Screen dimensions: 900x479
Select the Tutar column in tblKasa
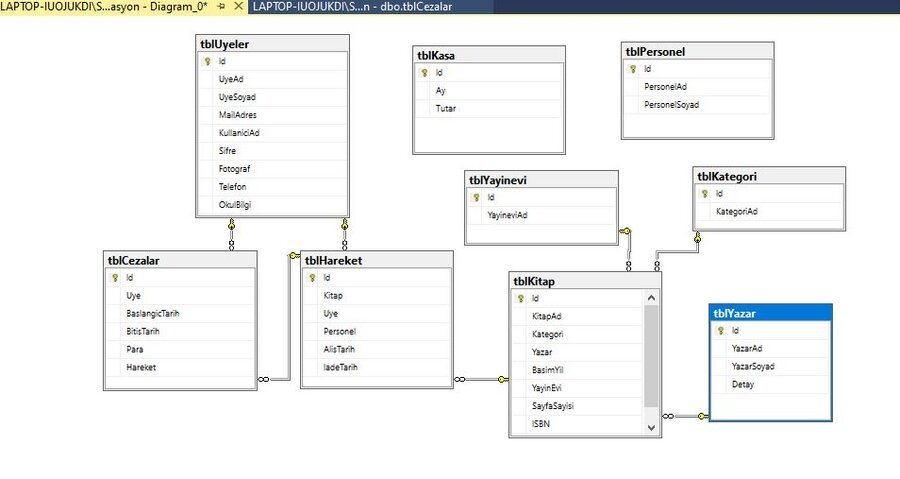(x=489, y=108)
